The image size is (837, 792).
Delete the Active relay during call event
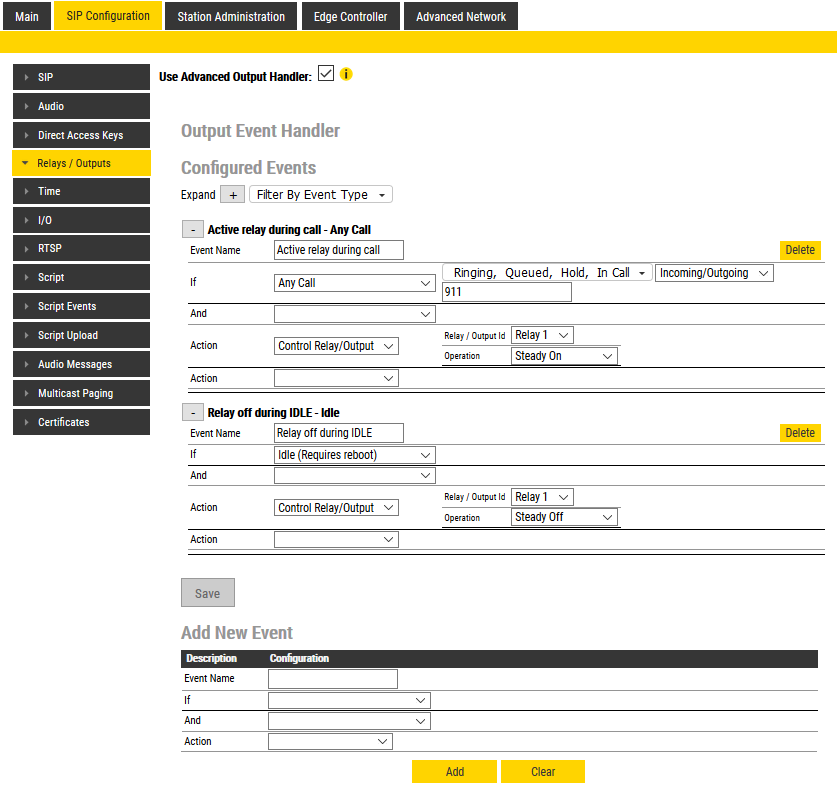799,250
